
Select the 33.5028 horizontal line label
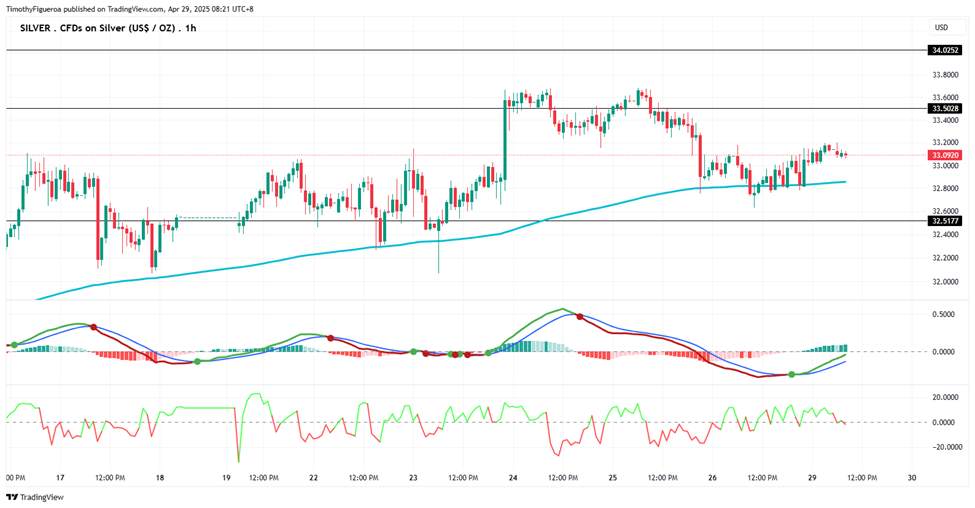pos(945,109)
